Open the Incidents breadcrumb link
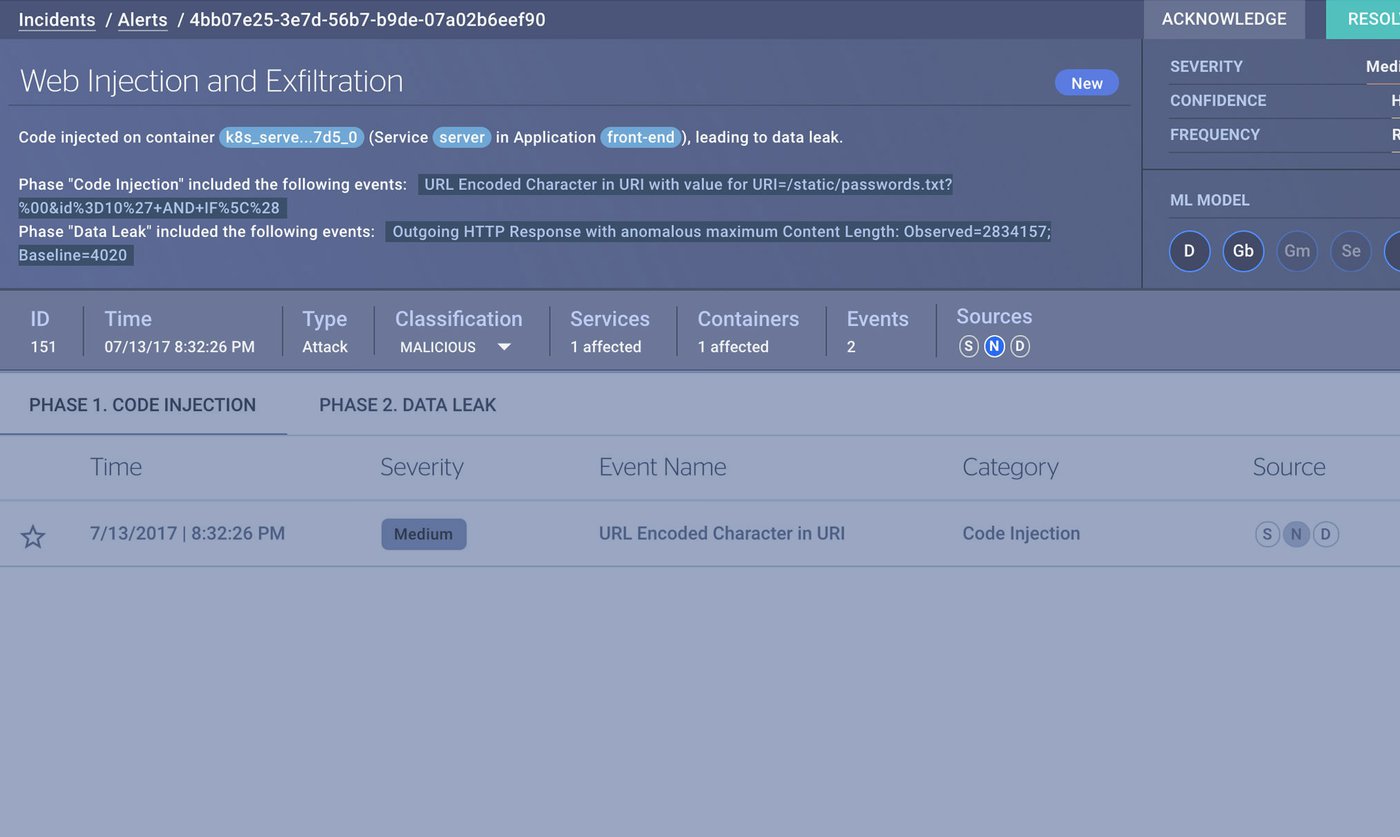 coord(57,20)
